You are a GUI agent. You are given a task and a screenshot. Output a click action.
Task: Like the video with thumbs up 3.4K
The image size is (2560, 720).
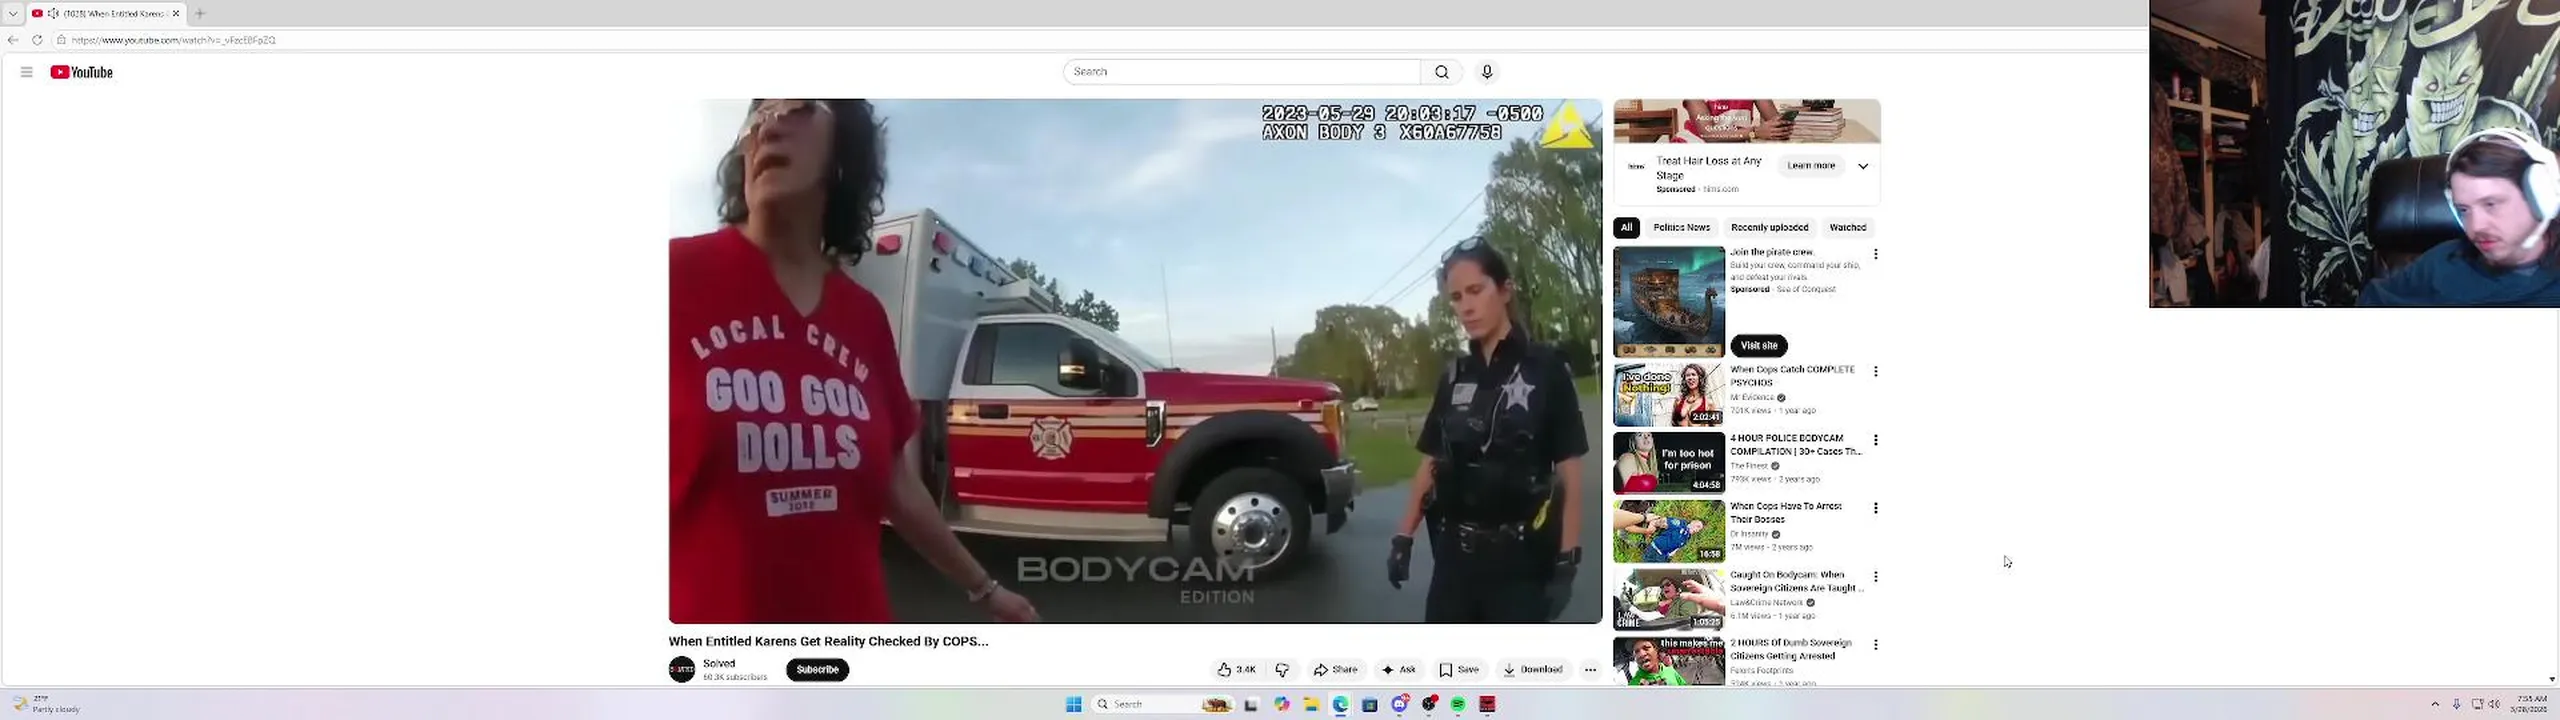1236,670
